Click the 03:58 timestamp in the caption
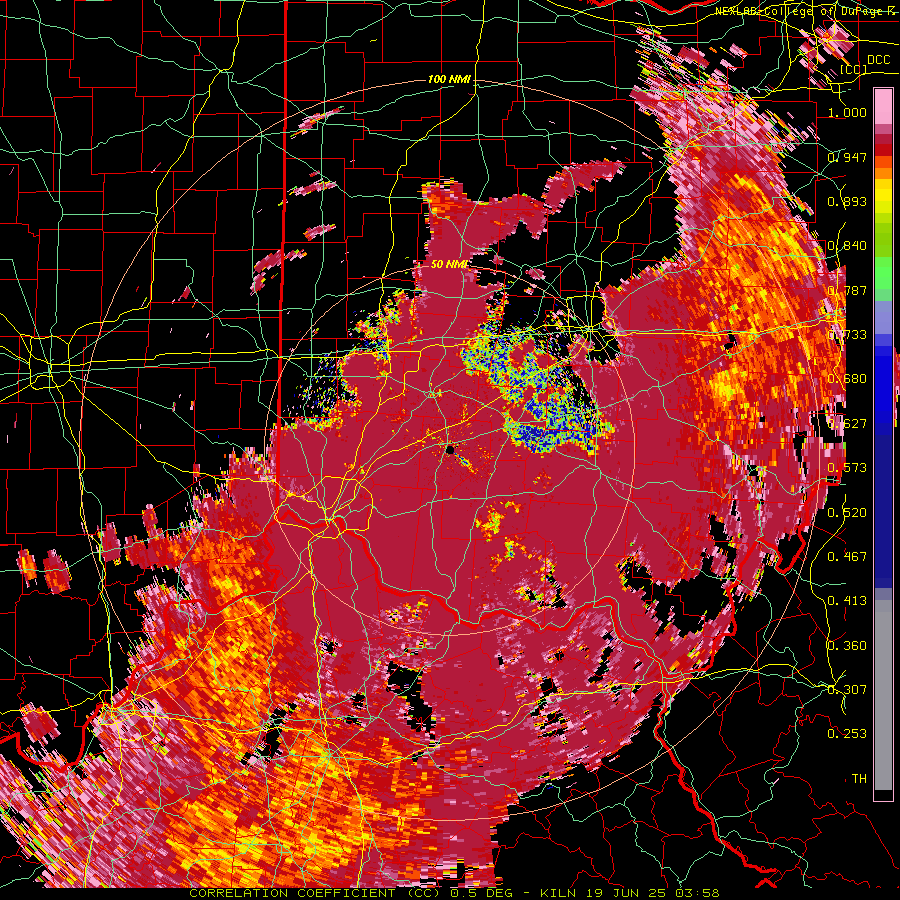The image size is (900, 900). 696,893
